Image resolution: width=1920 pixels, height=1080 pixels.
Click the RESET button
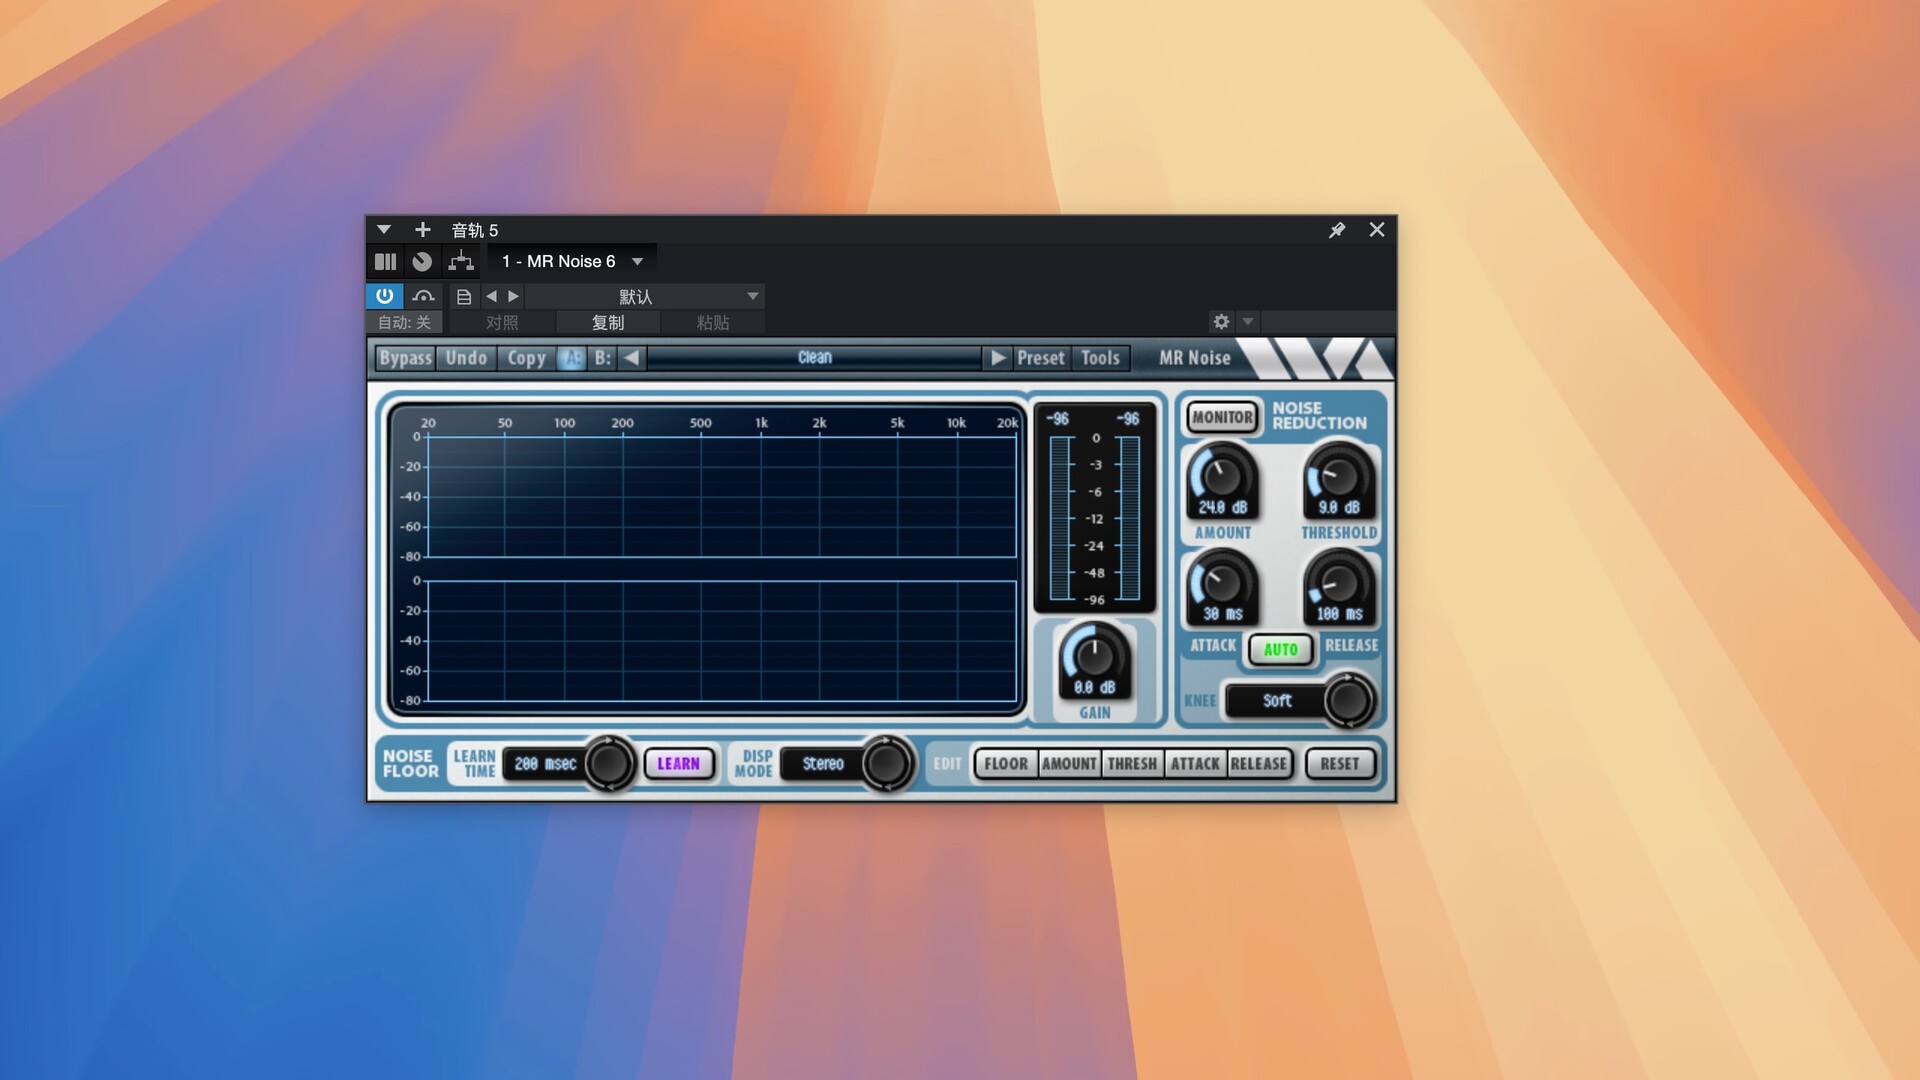pyautogui.click(x=1340, y=764)
